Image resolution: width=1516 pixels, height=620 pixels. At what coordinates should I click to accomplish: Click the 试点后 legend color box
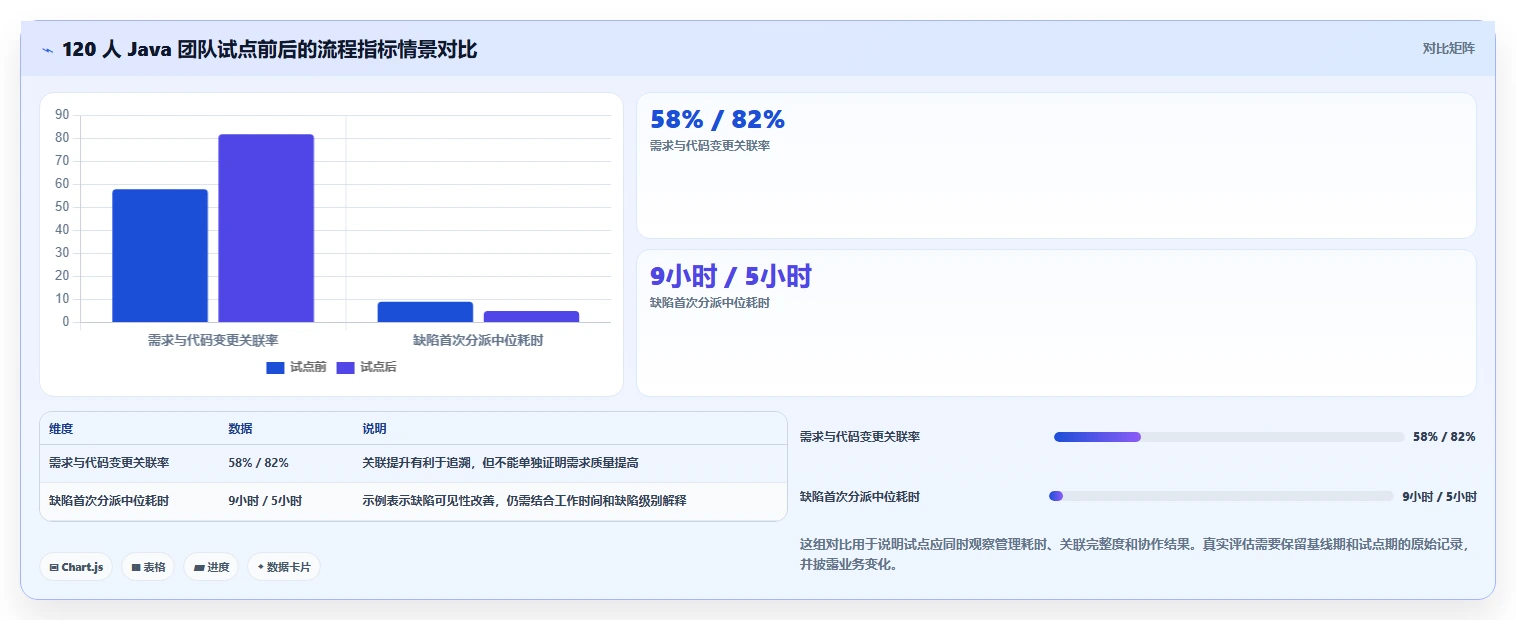[x=345, y=368]
